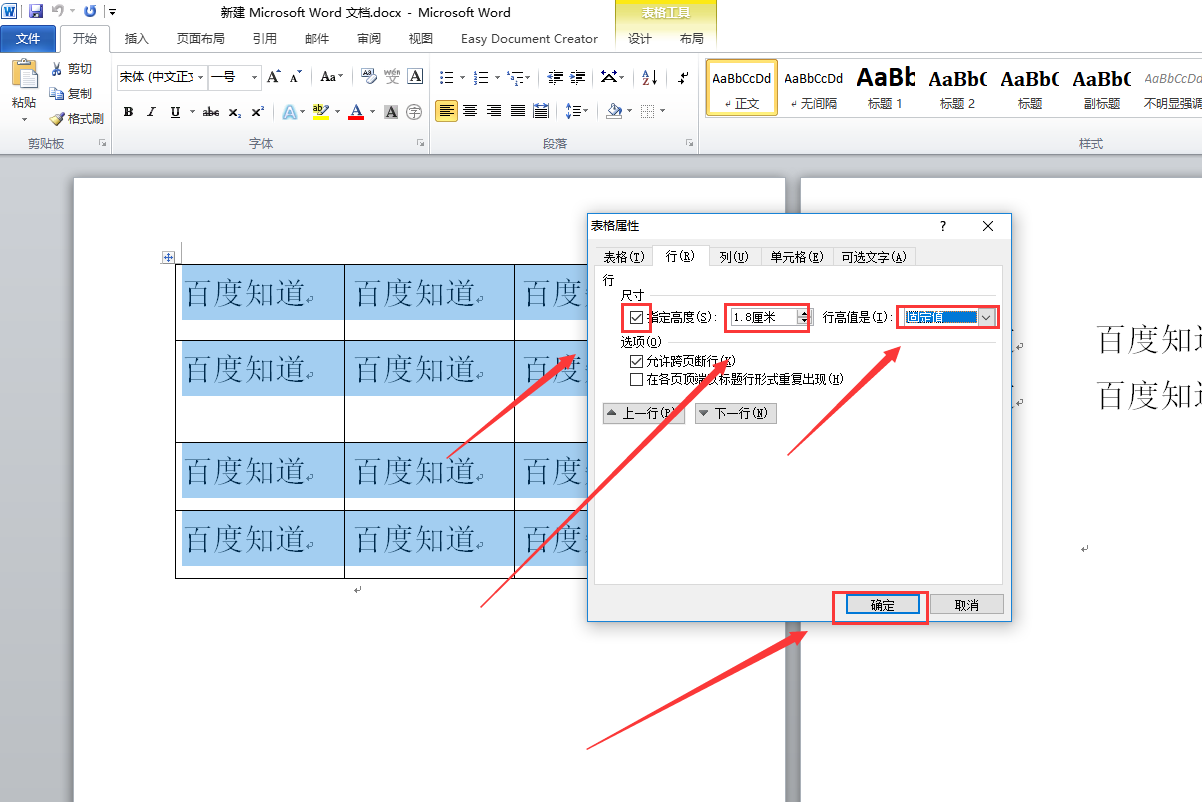Viewport: 1202px width, 802px height.
Task: Switch to the Page Layout (页面布局) tab
Action: (x=201, y=39)
